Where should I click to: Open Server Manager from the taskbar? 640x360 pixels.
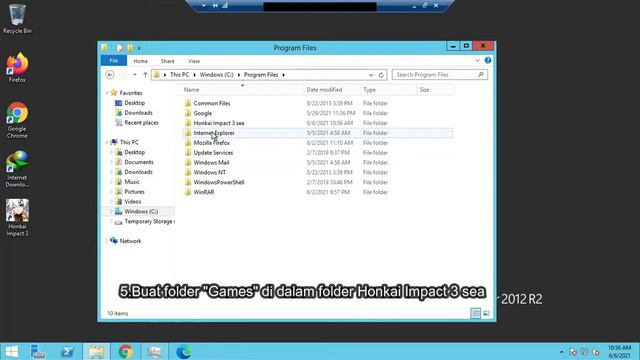[38, 351]
